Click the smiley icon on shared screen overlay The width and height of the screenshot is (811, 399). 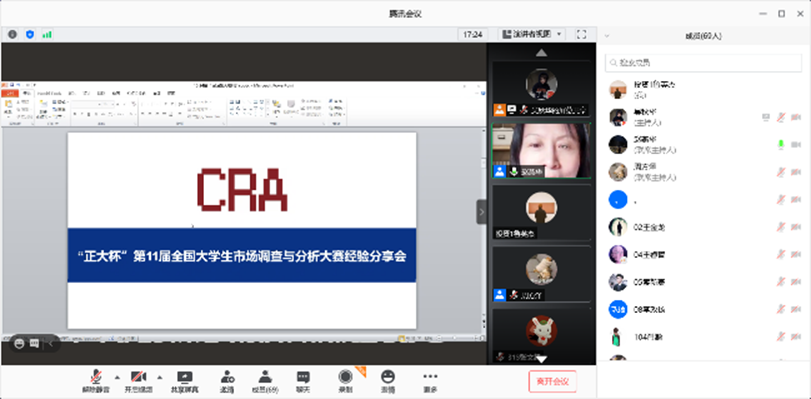point(20,343)
